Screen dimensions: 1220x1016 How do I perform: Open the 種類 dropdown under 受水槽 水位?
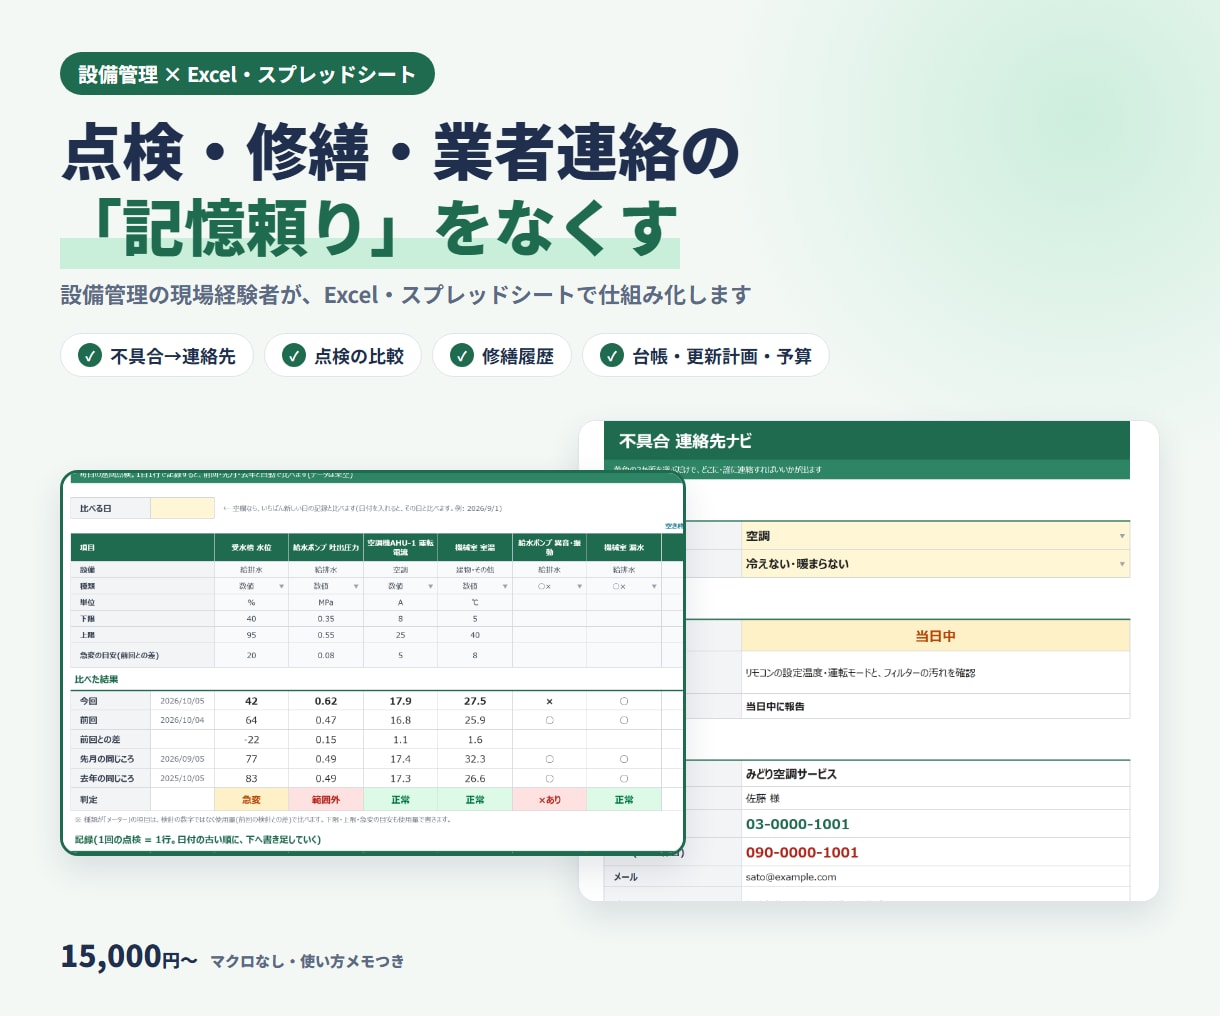281,586
